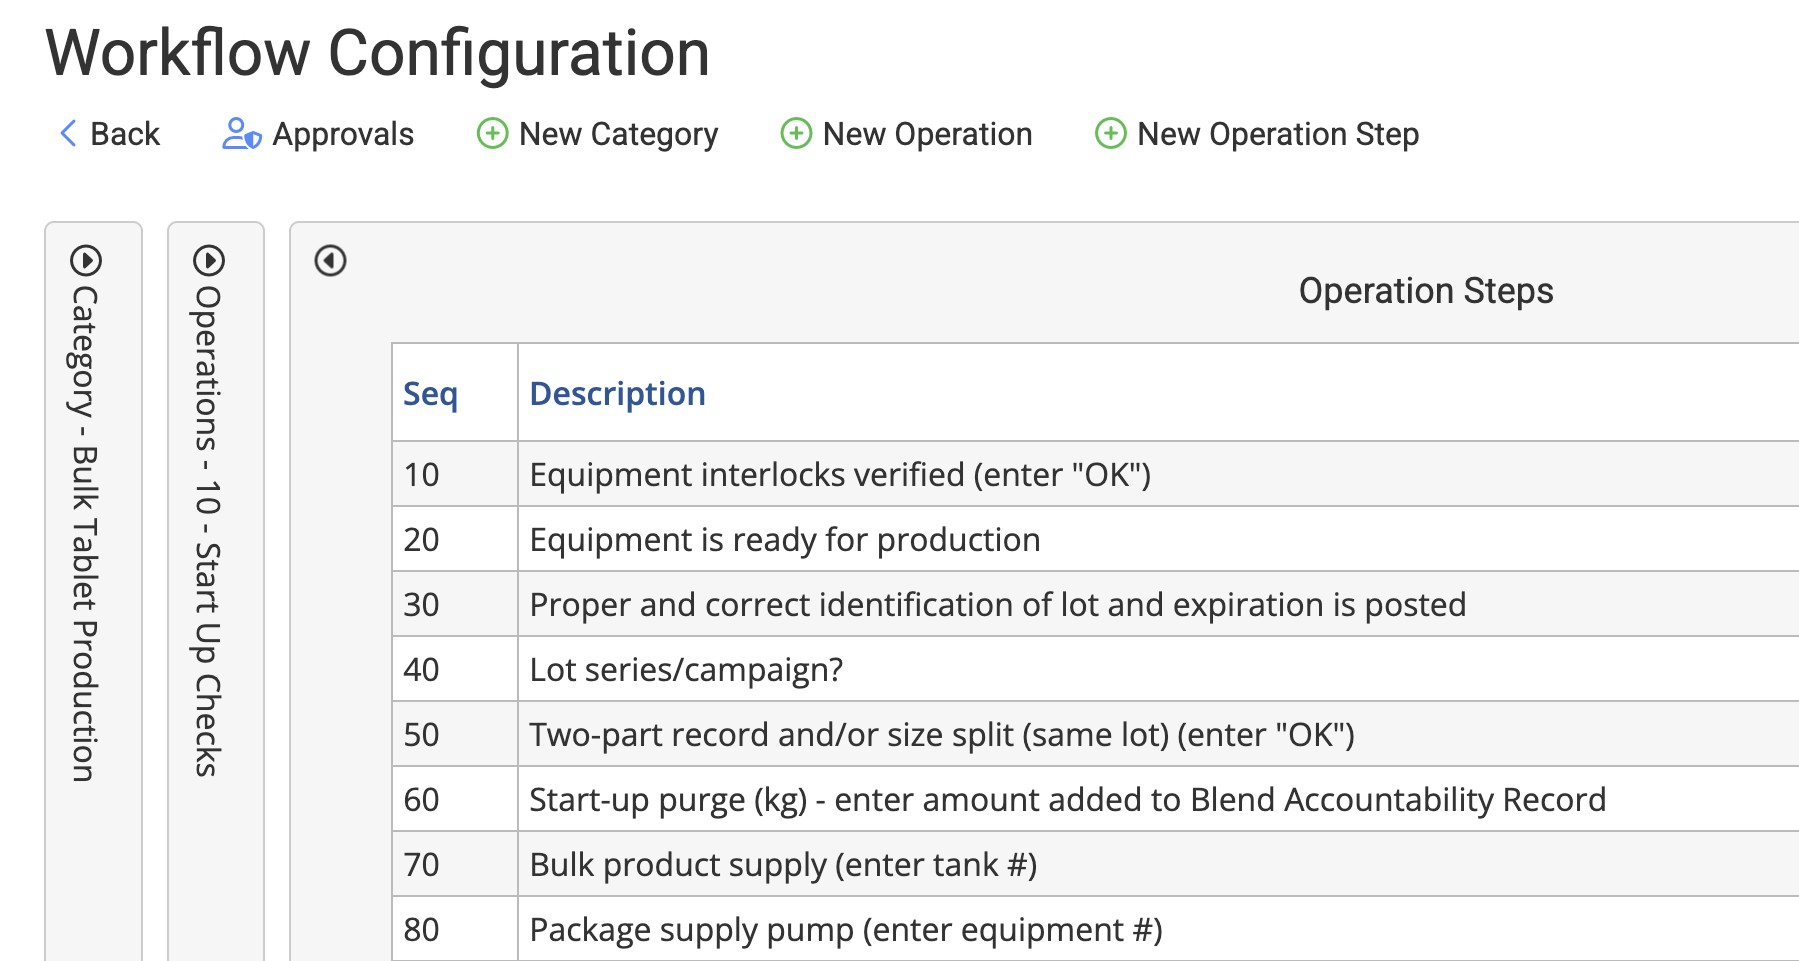
Task: Select the Two-part record size split step
Action: (x=941, y=735)
